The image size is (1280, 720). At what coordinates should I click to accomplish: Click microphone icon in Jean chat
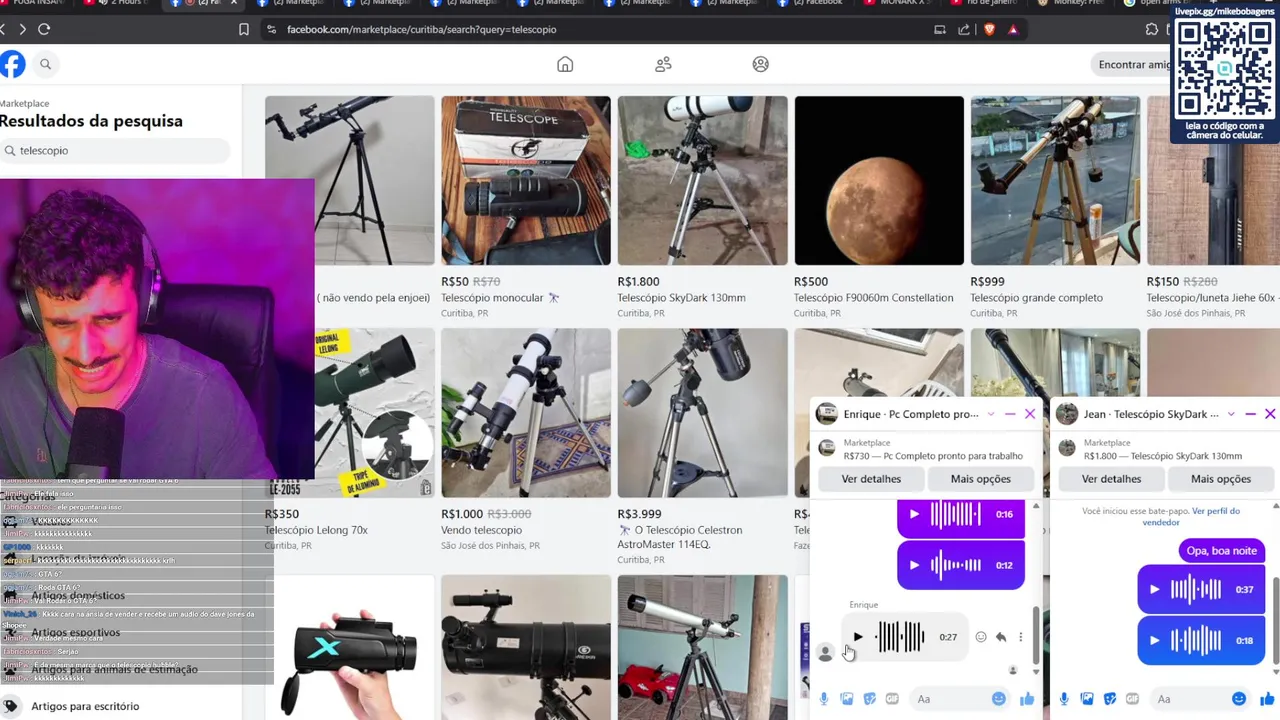[x=1064, y=699]
